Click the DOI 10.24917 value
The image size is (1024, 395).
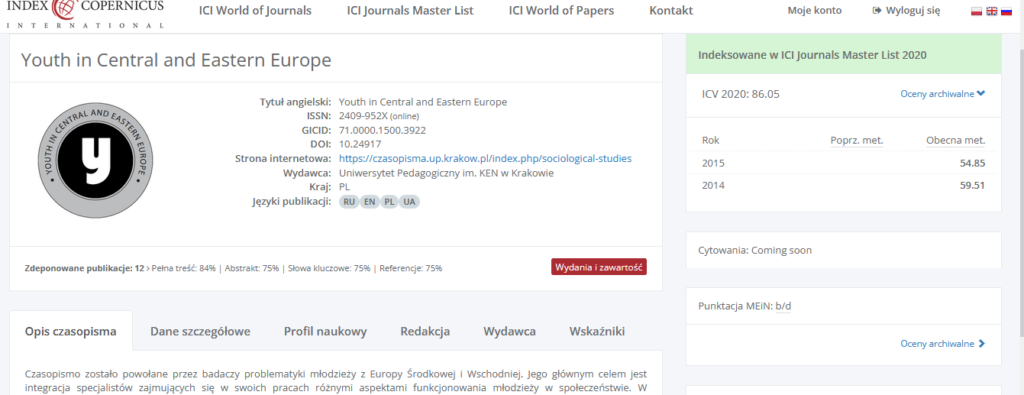pos(360,144)
